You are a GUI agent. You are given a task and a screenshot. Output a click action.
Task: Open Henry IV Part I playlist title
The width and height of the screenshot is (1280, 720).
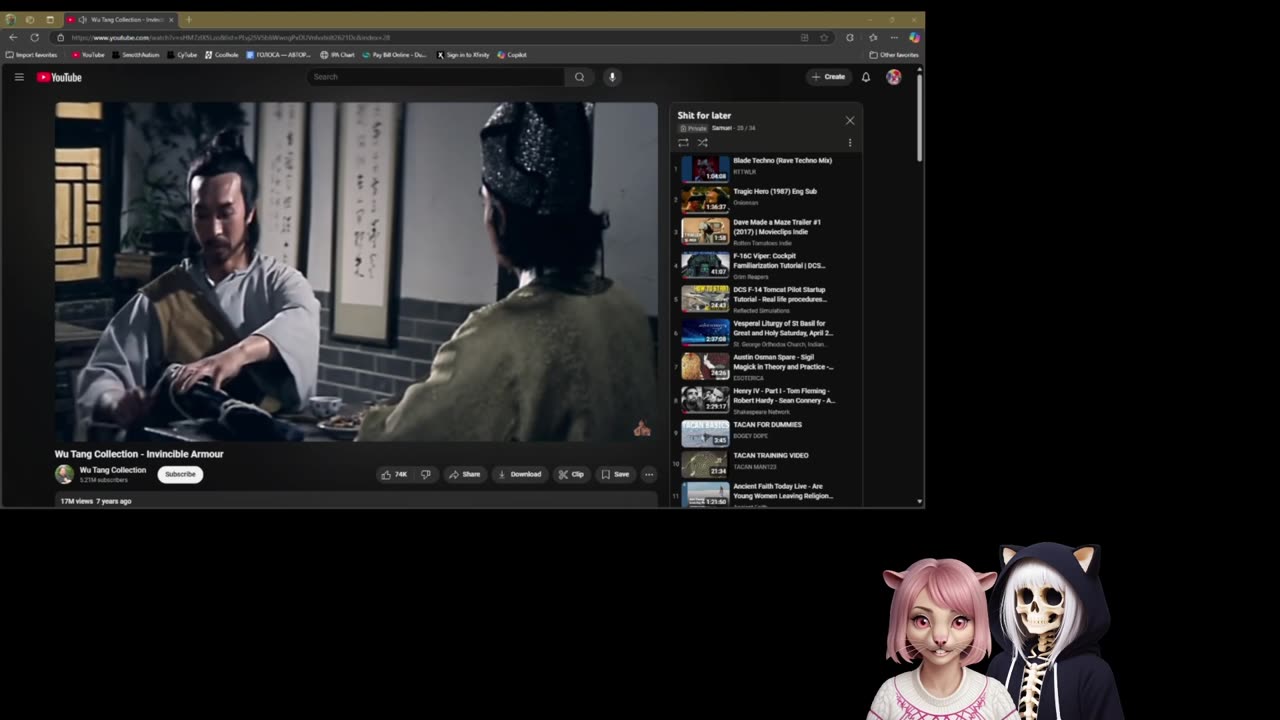pyautogui.click(x=784, y=396)
